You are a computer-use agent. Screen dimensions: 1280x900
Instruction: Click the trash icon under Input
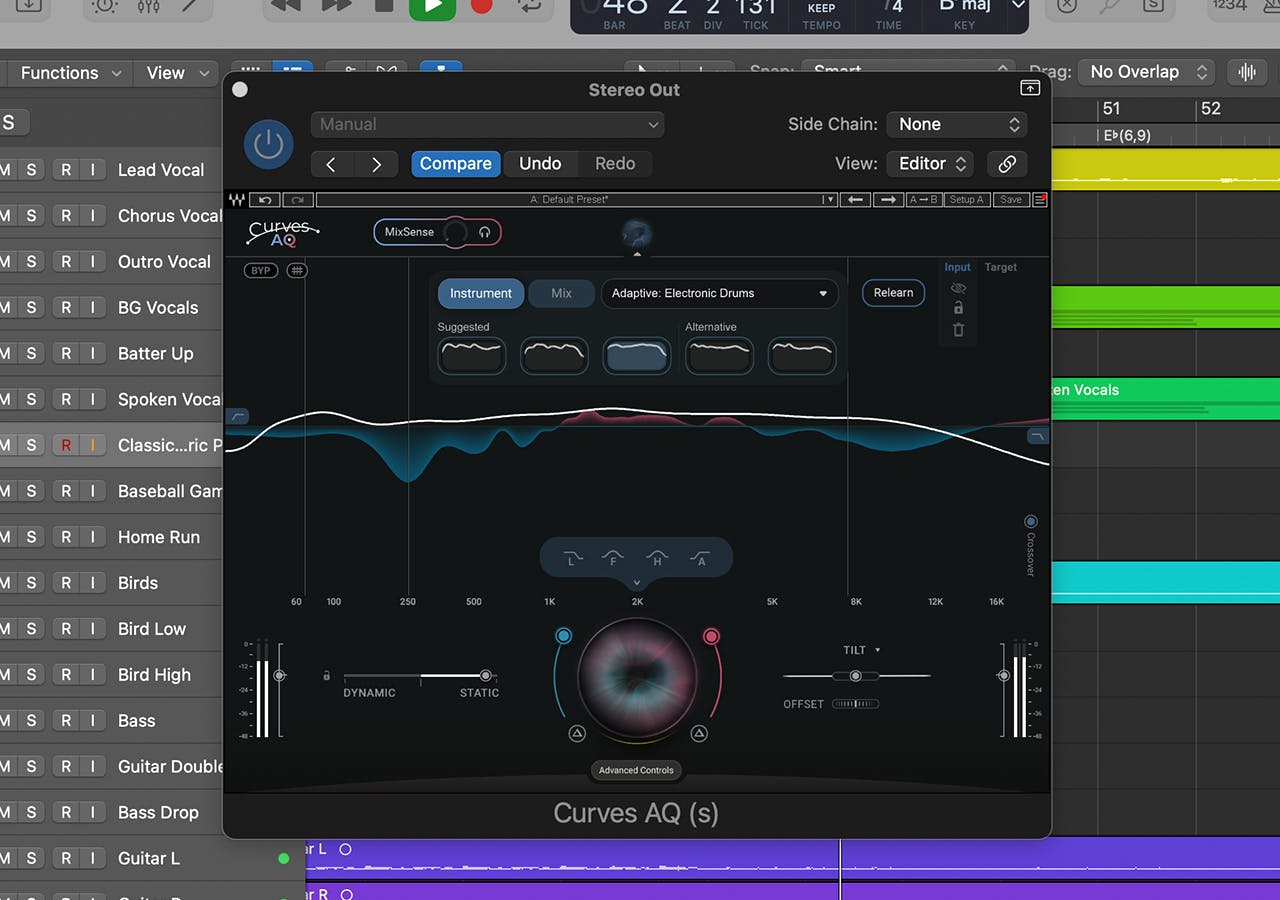(x=958, y=330)
